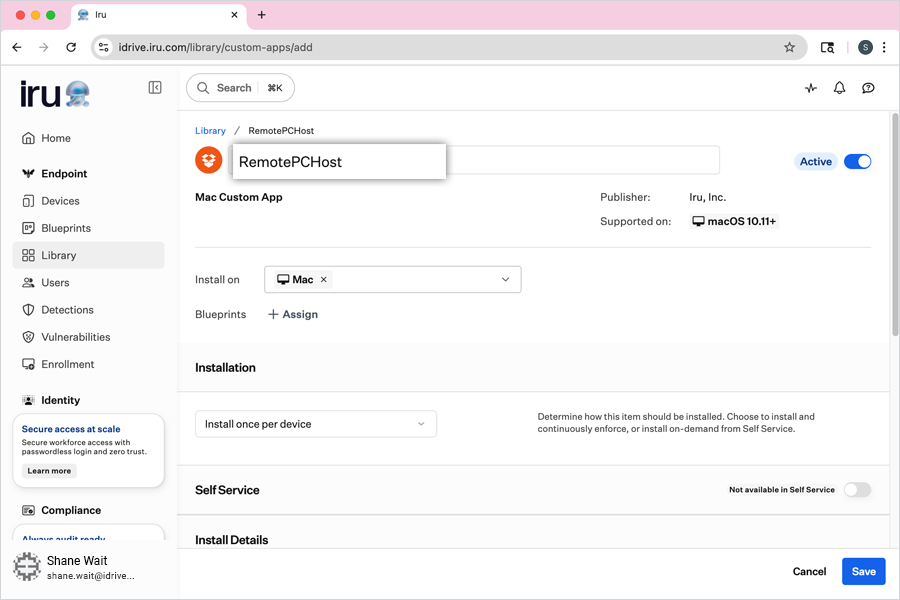Viewport: 900px width, 600px height.
Task: Open the Install once per device dropdown
Action: click(316, 424)
